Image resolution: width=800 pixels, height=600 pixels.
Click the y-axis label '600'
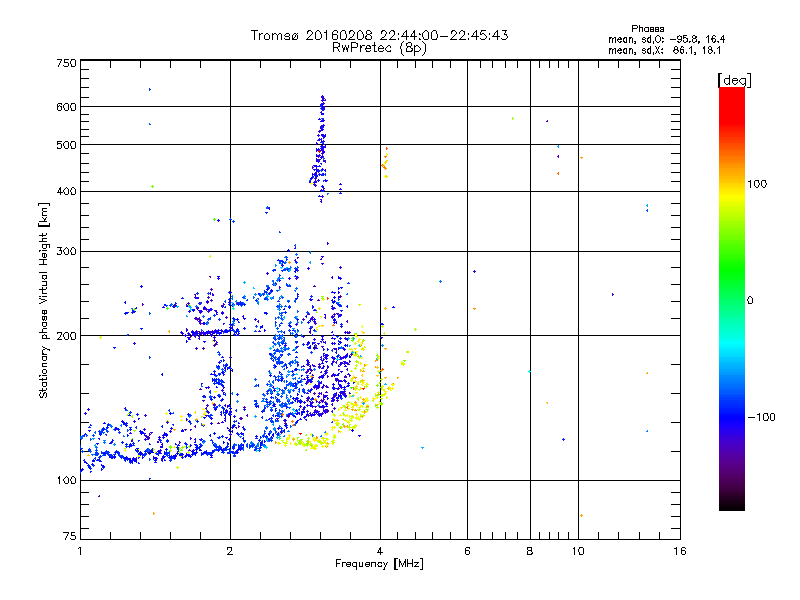coord(66,107)
